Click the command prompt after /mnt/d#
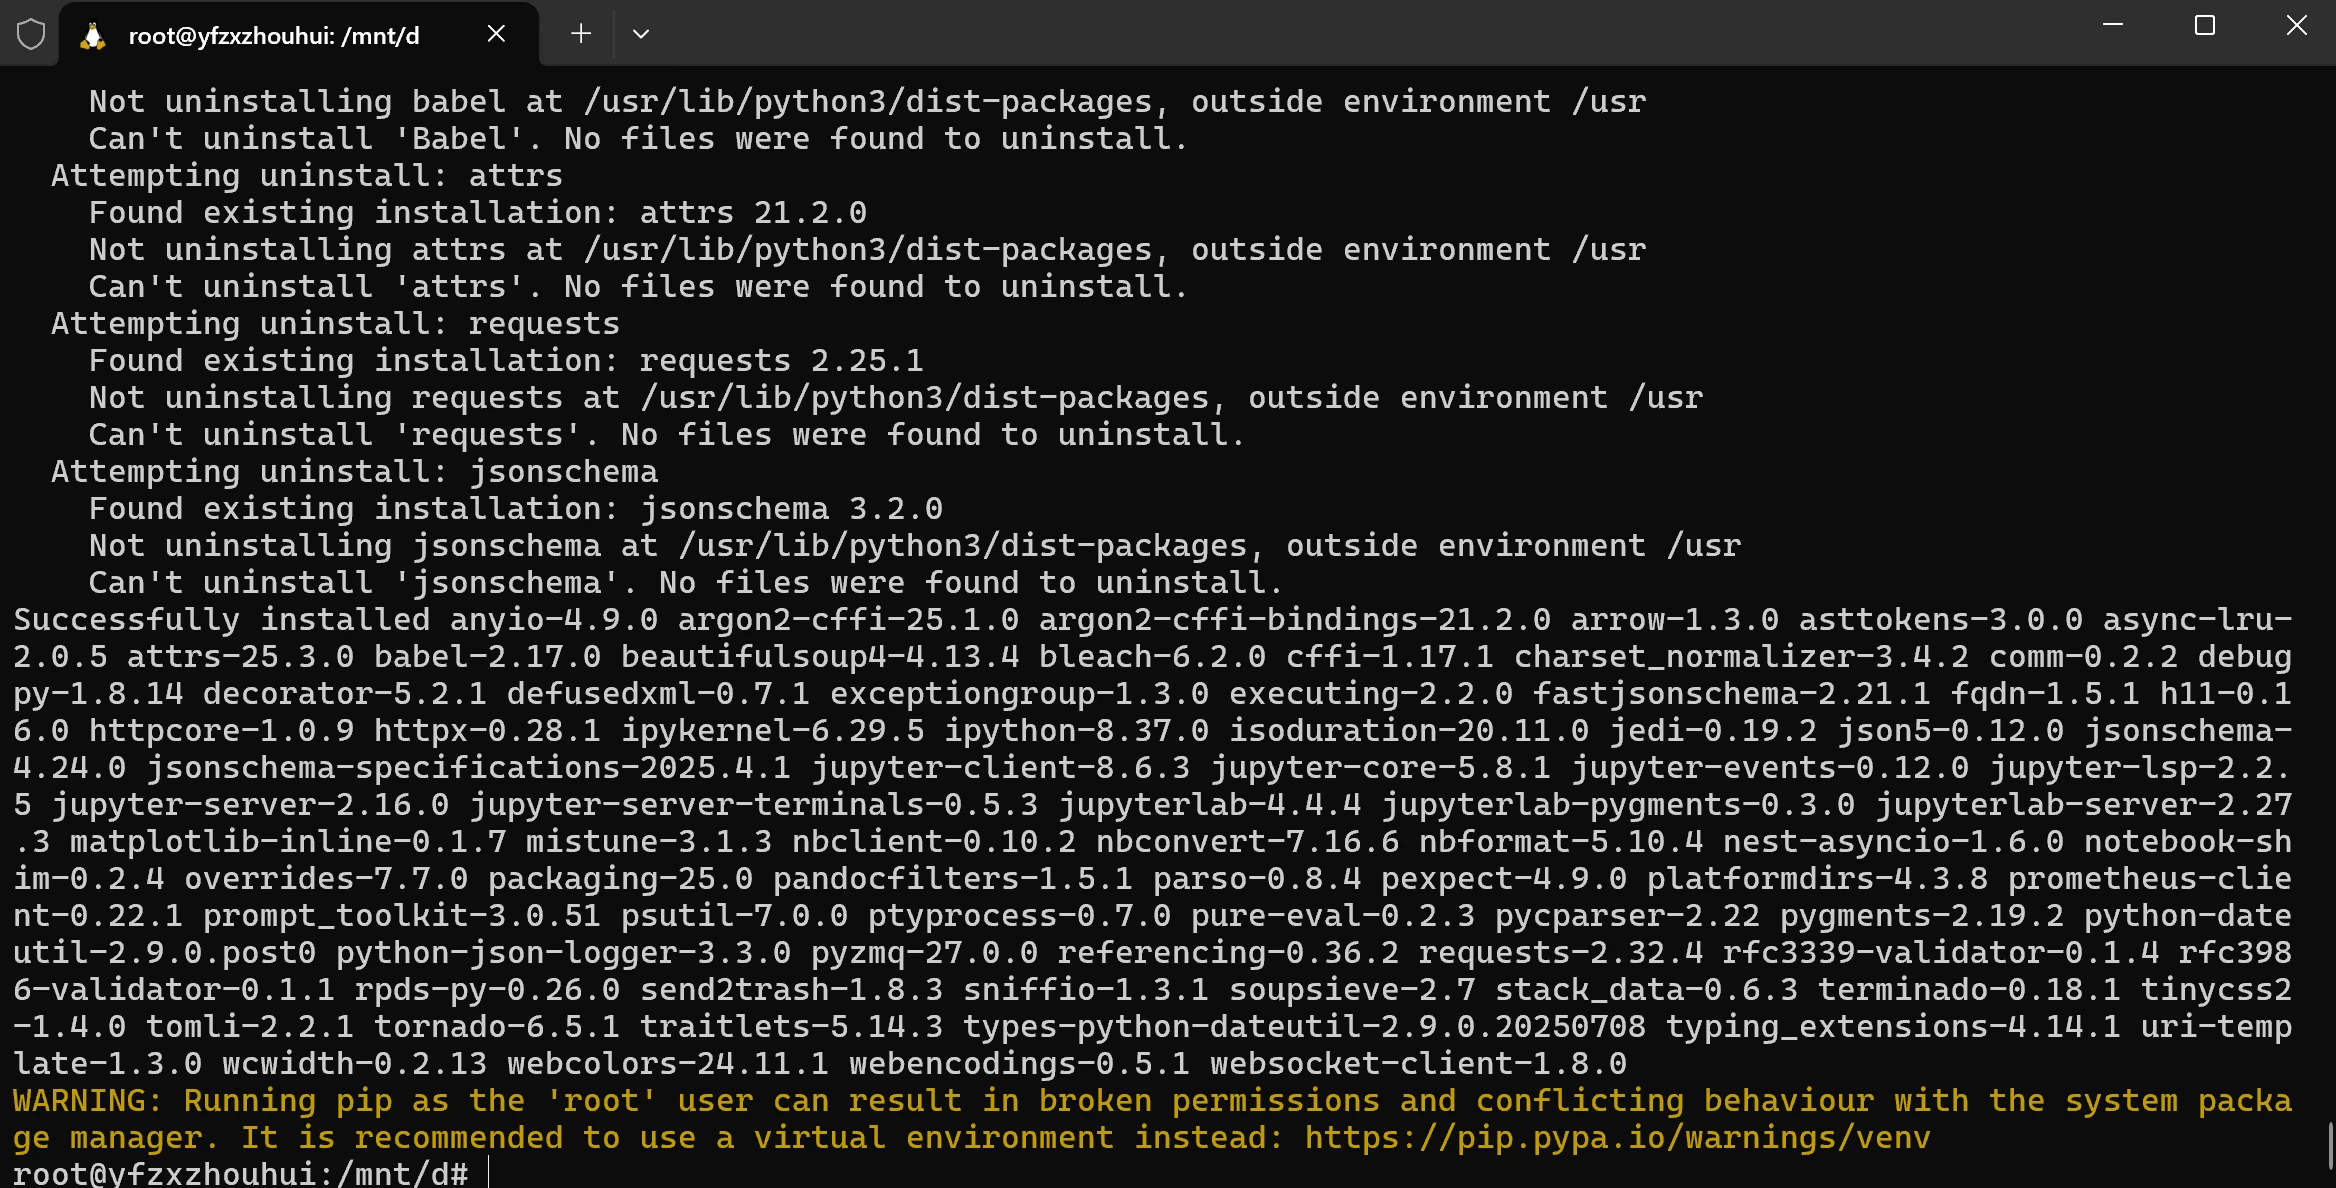This screenshot has width=2336, height=1188. pyautogui.click(x=489, y=1173)
